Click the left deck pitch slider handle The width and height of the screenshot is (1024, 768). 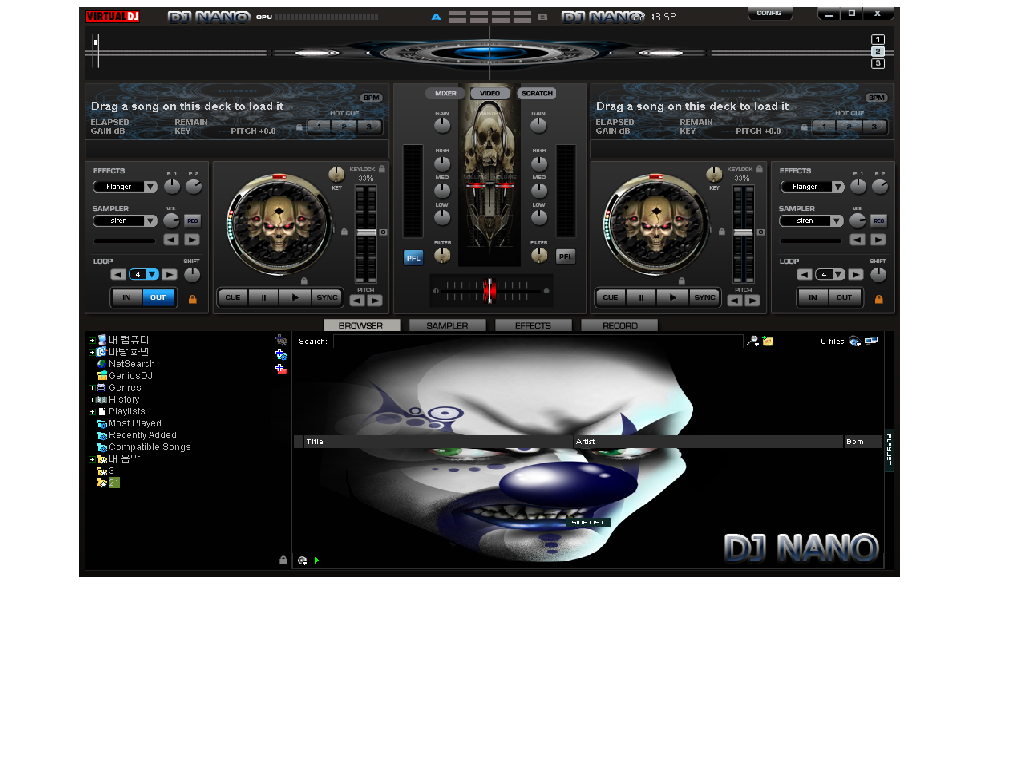[366, 232]
